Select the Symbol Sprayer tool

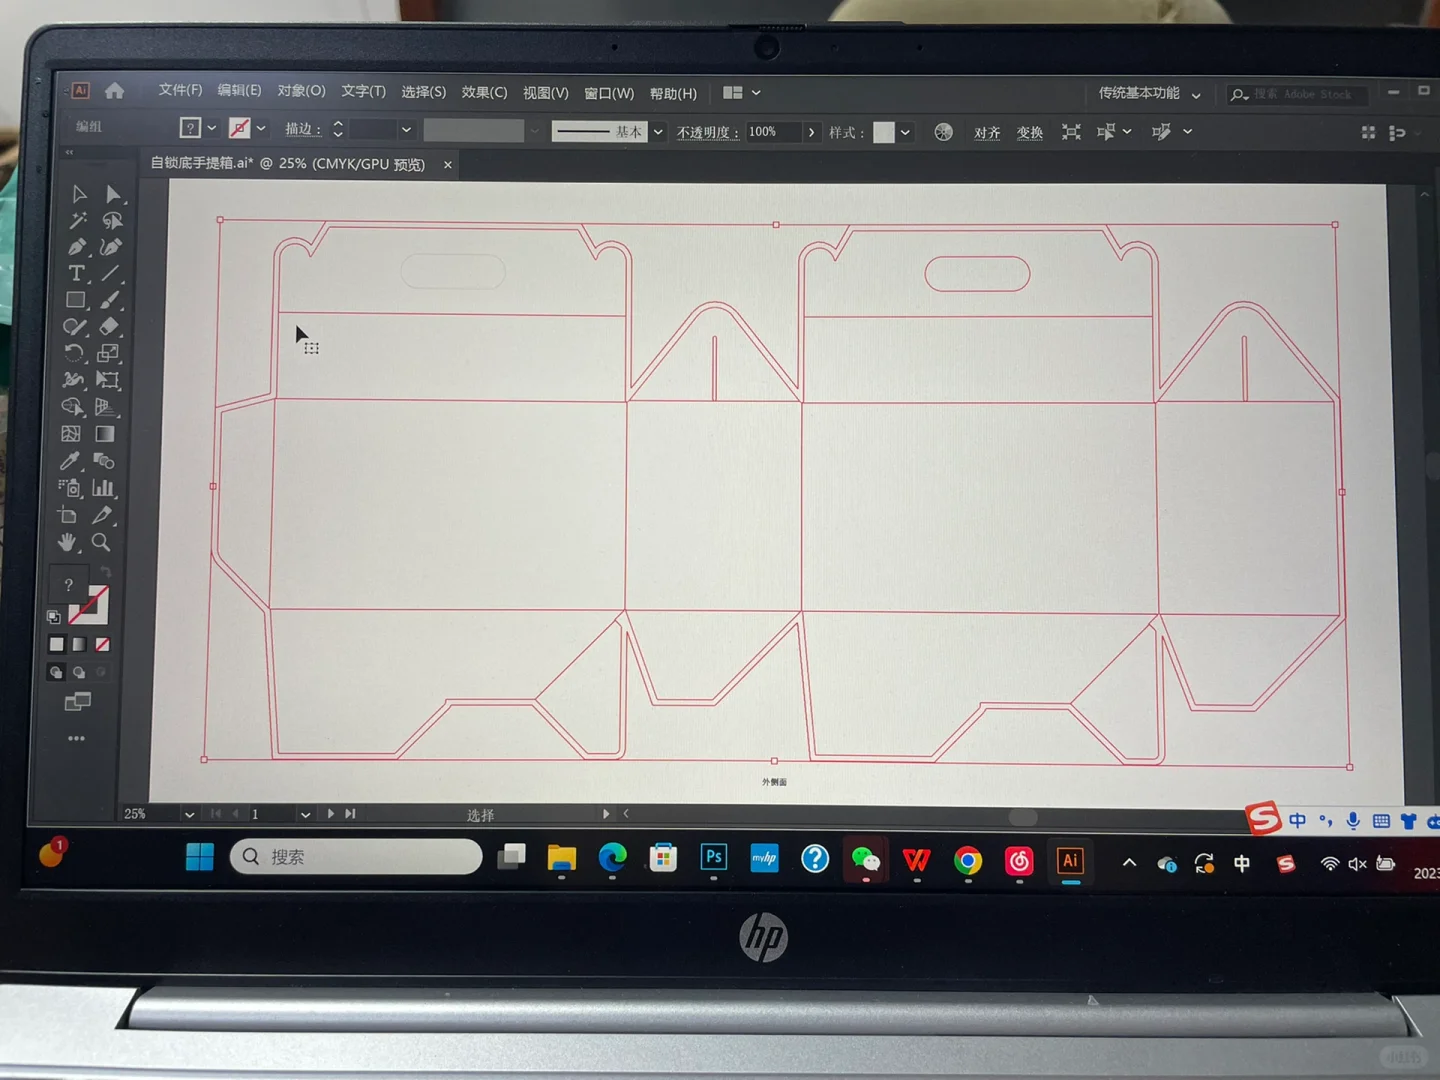(x=69, y=488)
